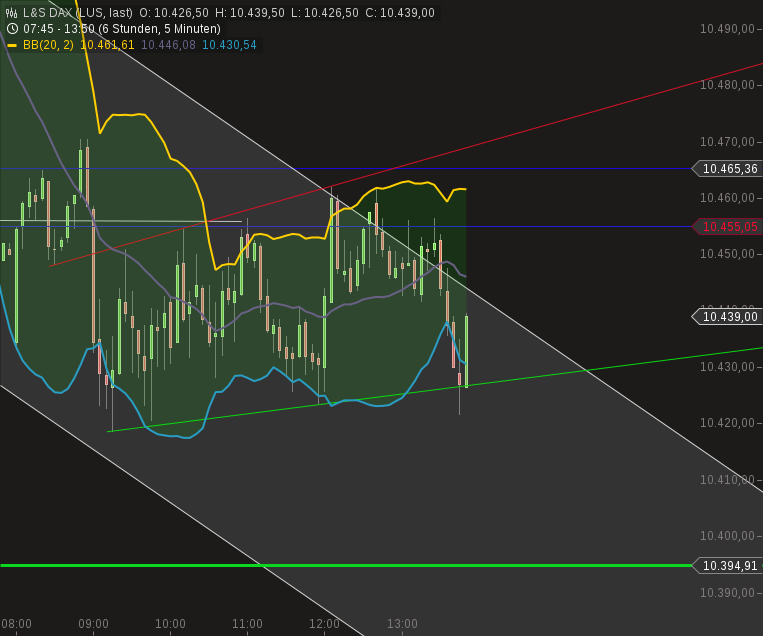This screenshot has height=636, width=763.
Task: Click the 09:00 time axis label
Action: [93, 624]
